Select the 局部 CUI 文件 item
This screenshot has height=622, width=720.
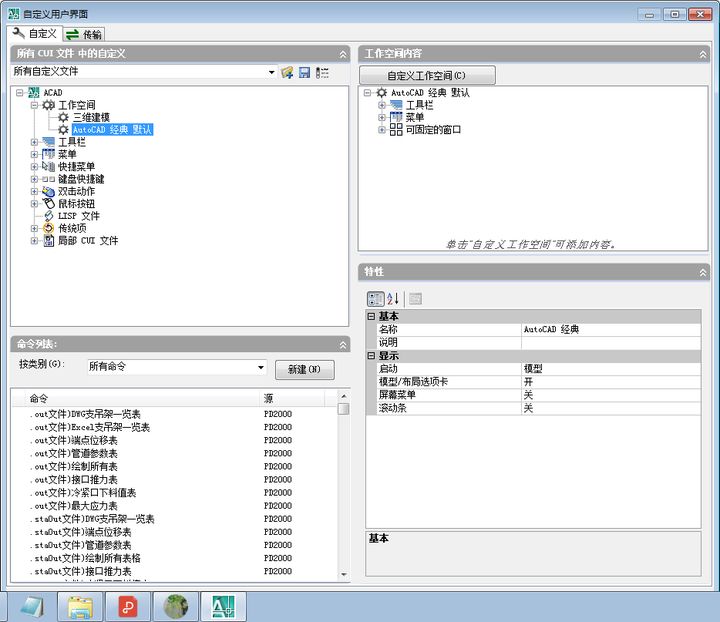coord(88,241)
